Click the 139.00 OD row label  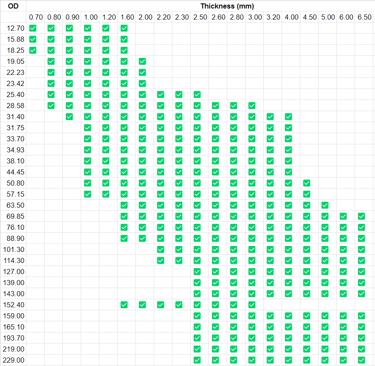click(14, 283)
